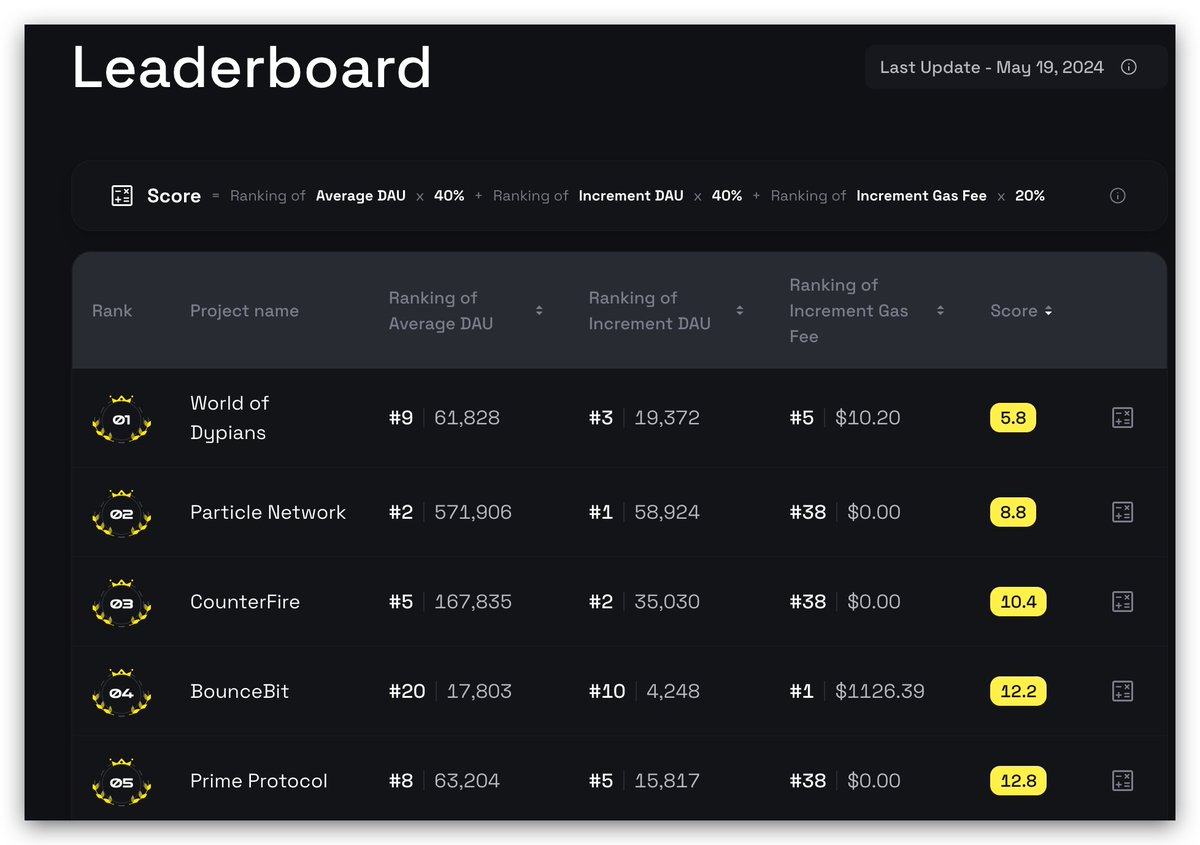Click the 5.8 score badge

1013,418
